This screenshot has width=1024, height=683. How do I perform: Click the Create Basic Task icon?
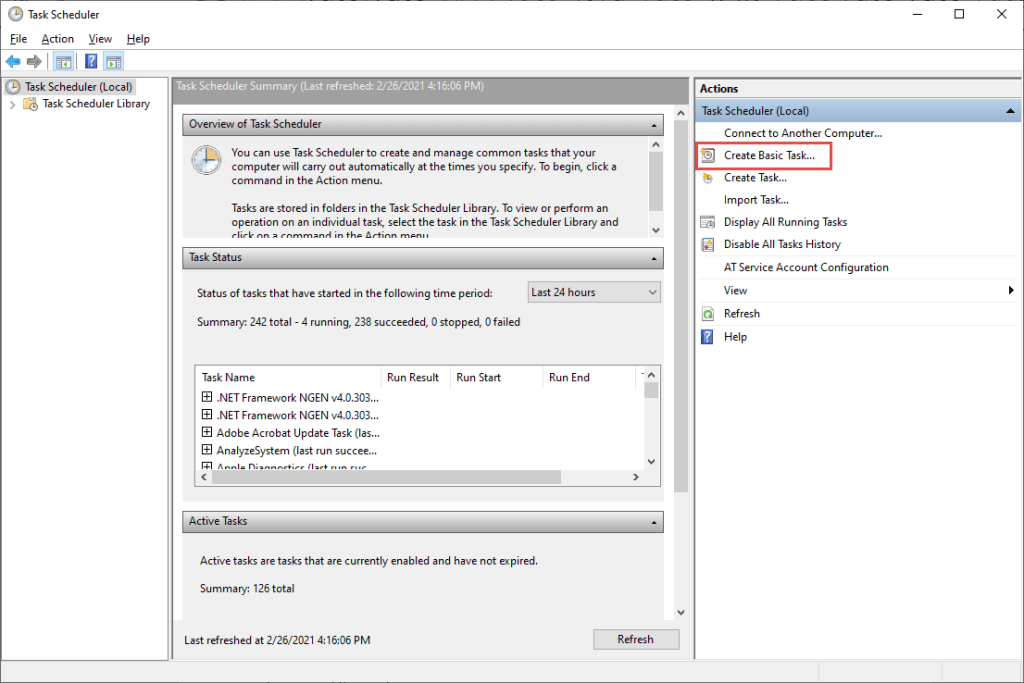(708, 156)
